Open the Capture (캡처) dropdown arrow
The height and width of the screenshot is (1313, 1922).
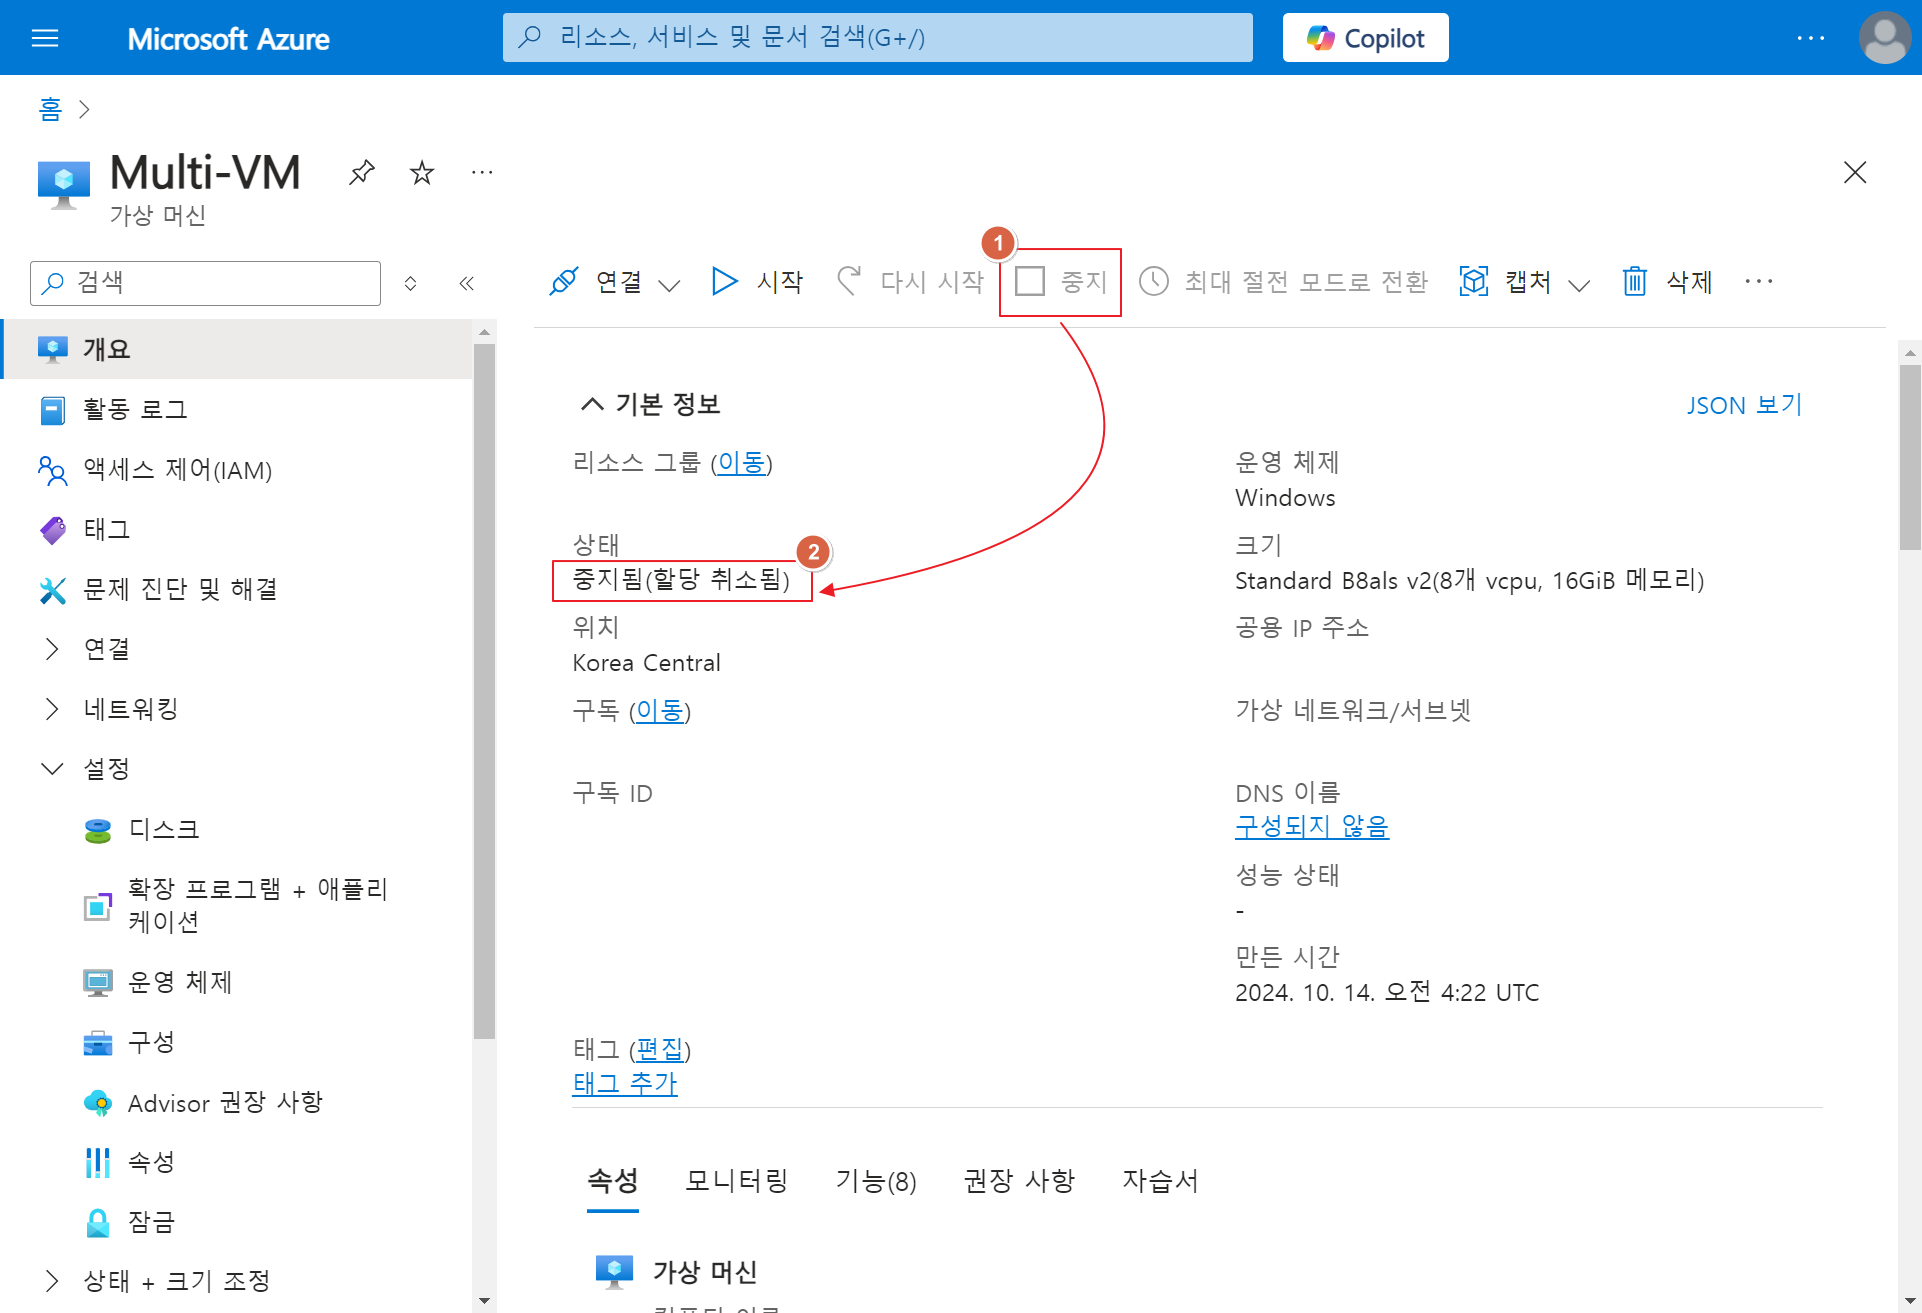(x=1579, y=285)
